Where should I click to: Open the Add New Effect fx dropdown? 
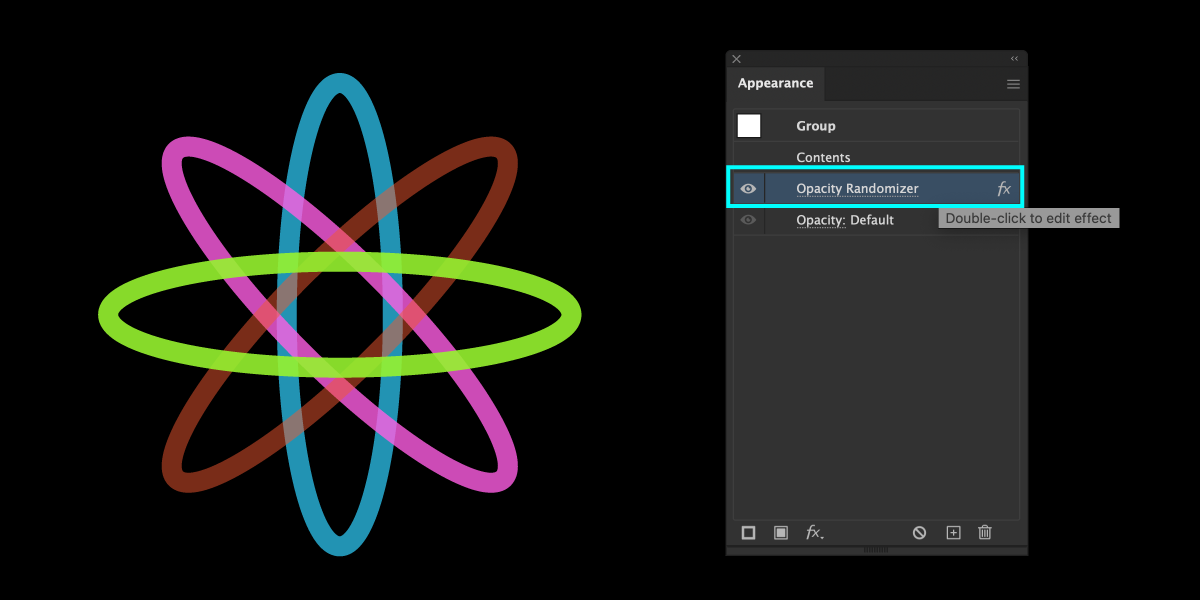point(815,533)
